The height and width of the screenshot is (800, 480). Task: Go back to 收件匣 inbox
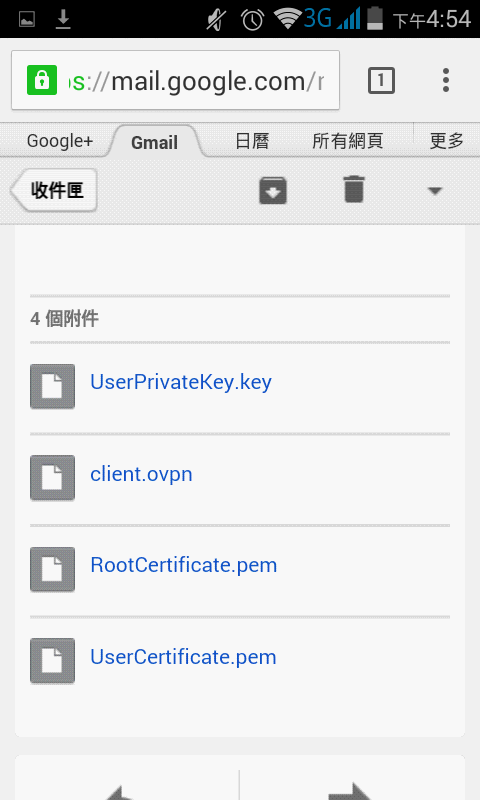click(54, 190)
